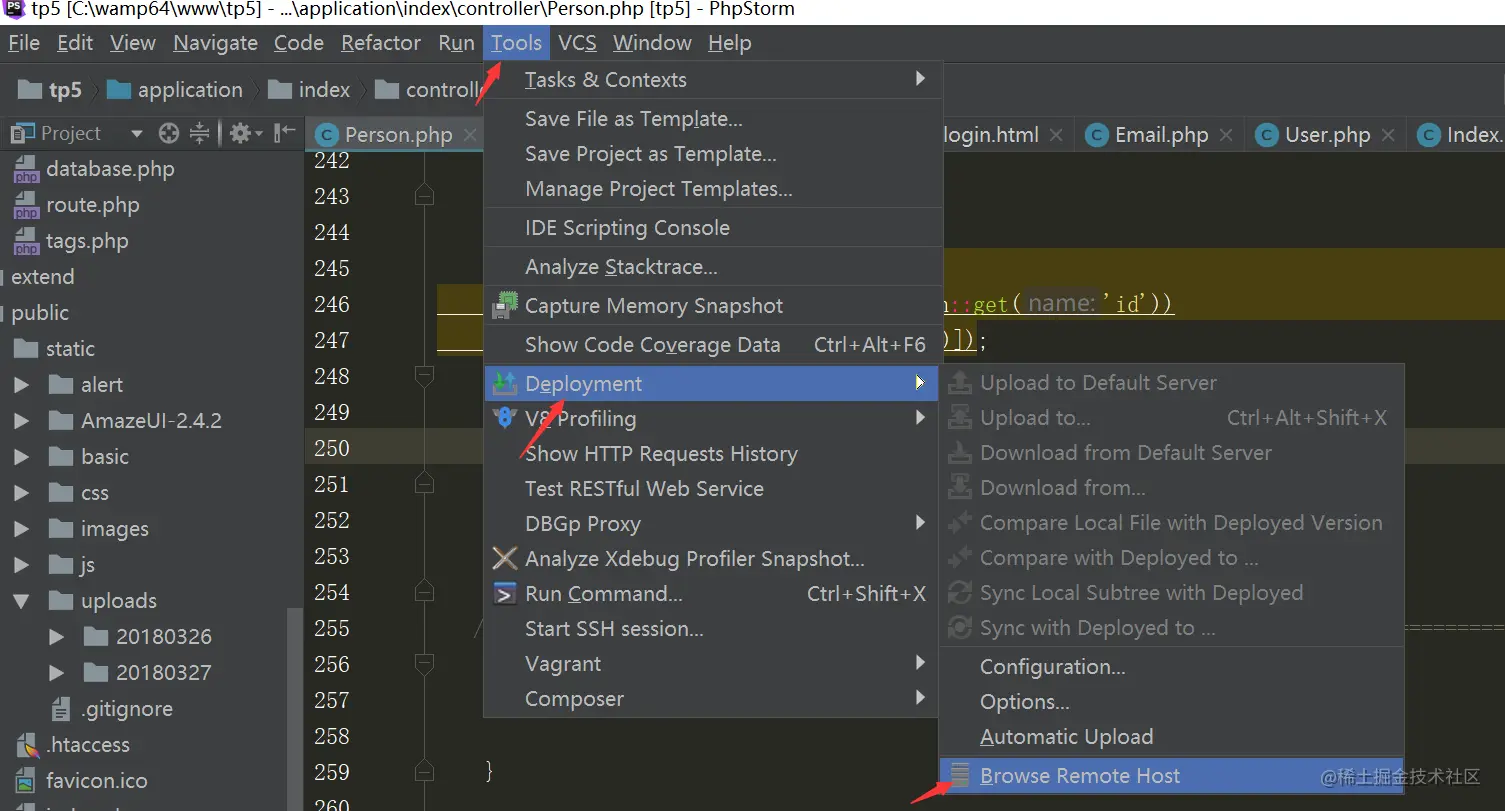This screenshot has height=811, width=1505.
Task: Expand DBGp Proxy submenu arrow
Action: (x=920, y=523)
